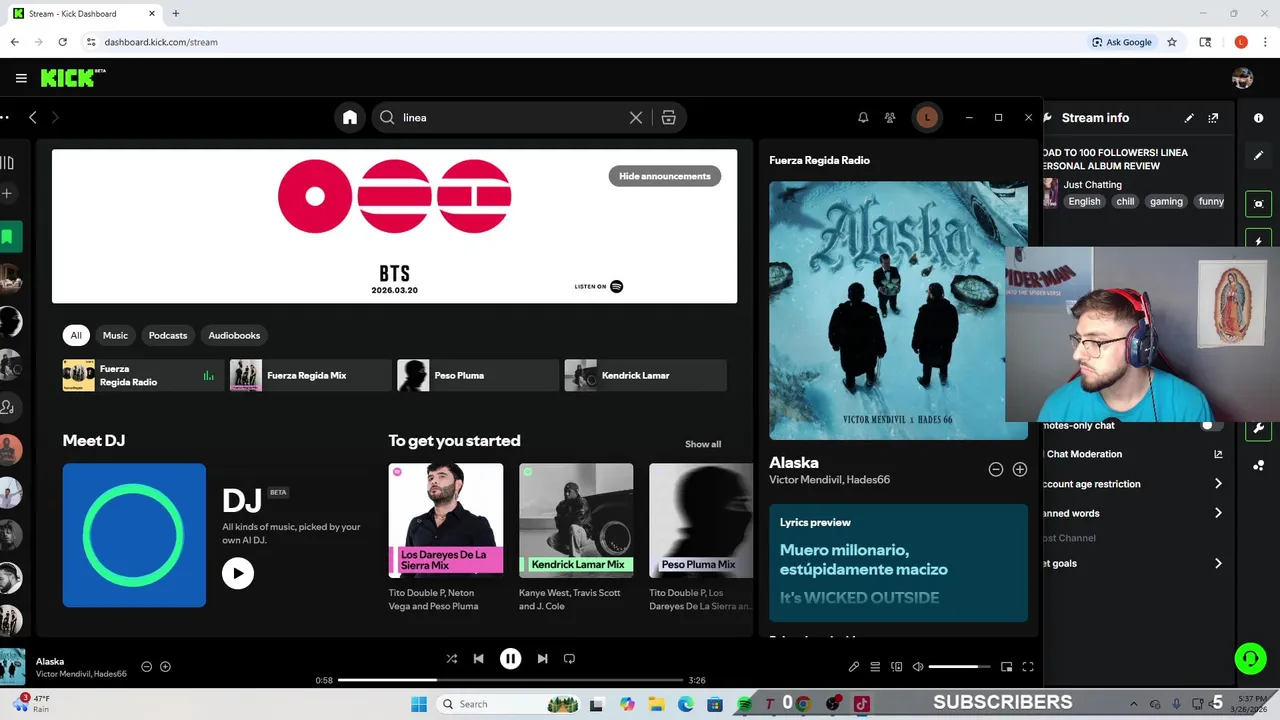Open Windows Start menu
Viewport: 1280px width, 720px height.
[x=419, y=704]
